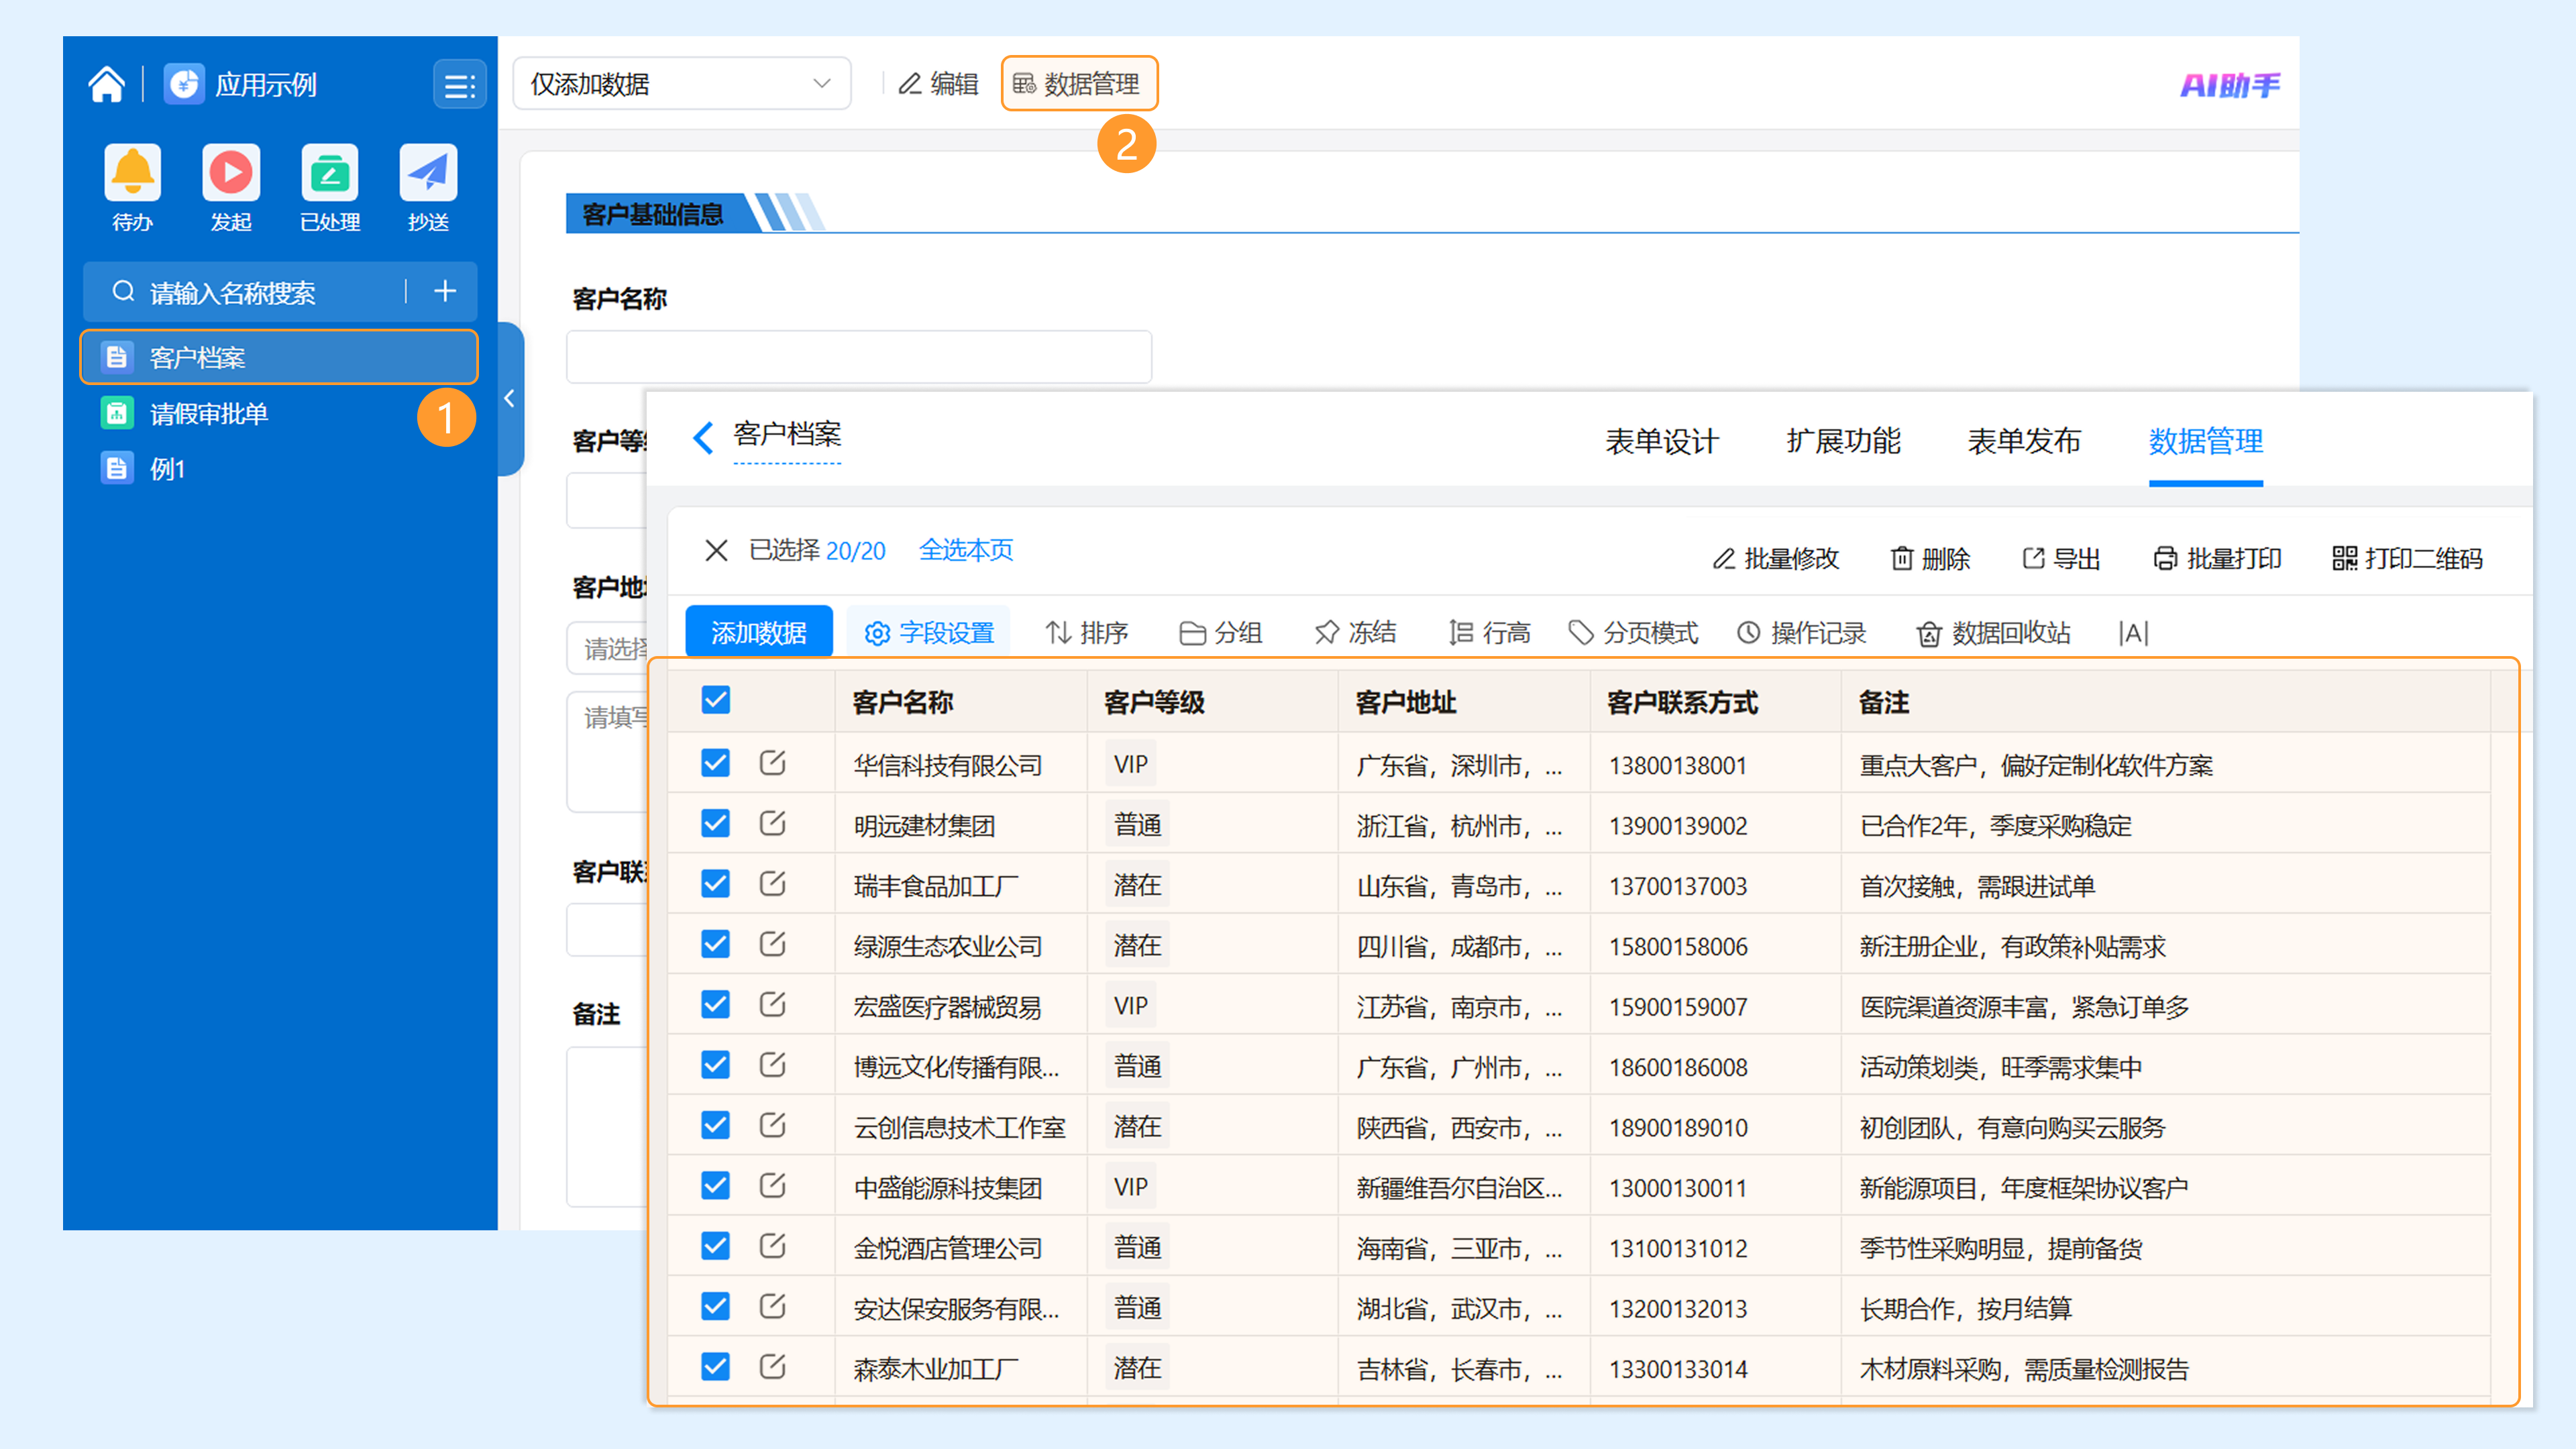
Task: Open the 仅添加数据 dropdown
Action: pos(682,84)
